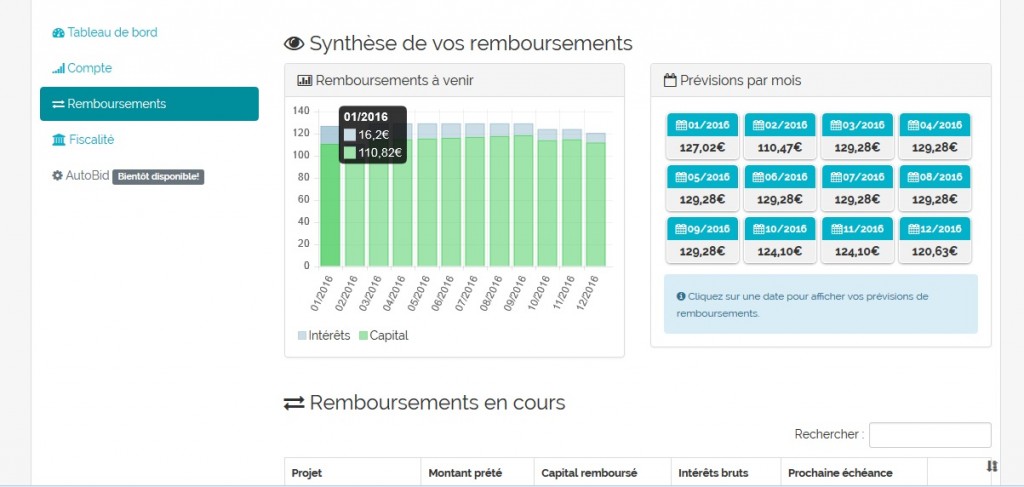Screen dimensions: 1024x487
Task: Click the bar chart icon in panel header
Action: [x=304, y=81]
